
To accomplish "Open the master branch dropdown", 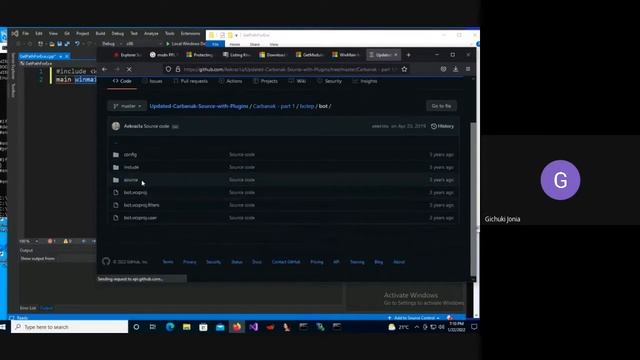I will point(127,106).
